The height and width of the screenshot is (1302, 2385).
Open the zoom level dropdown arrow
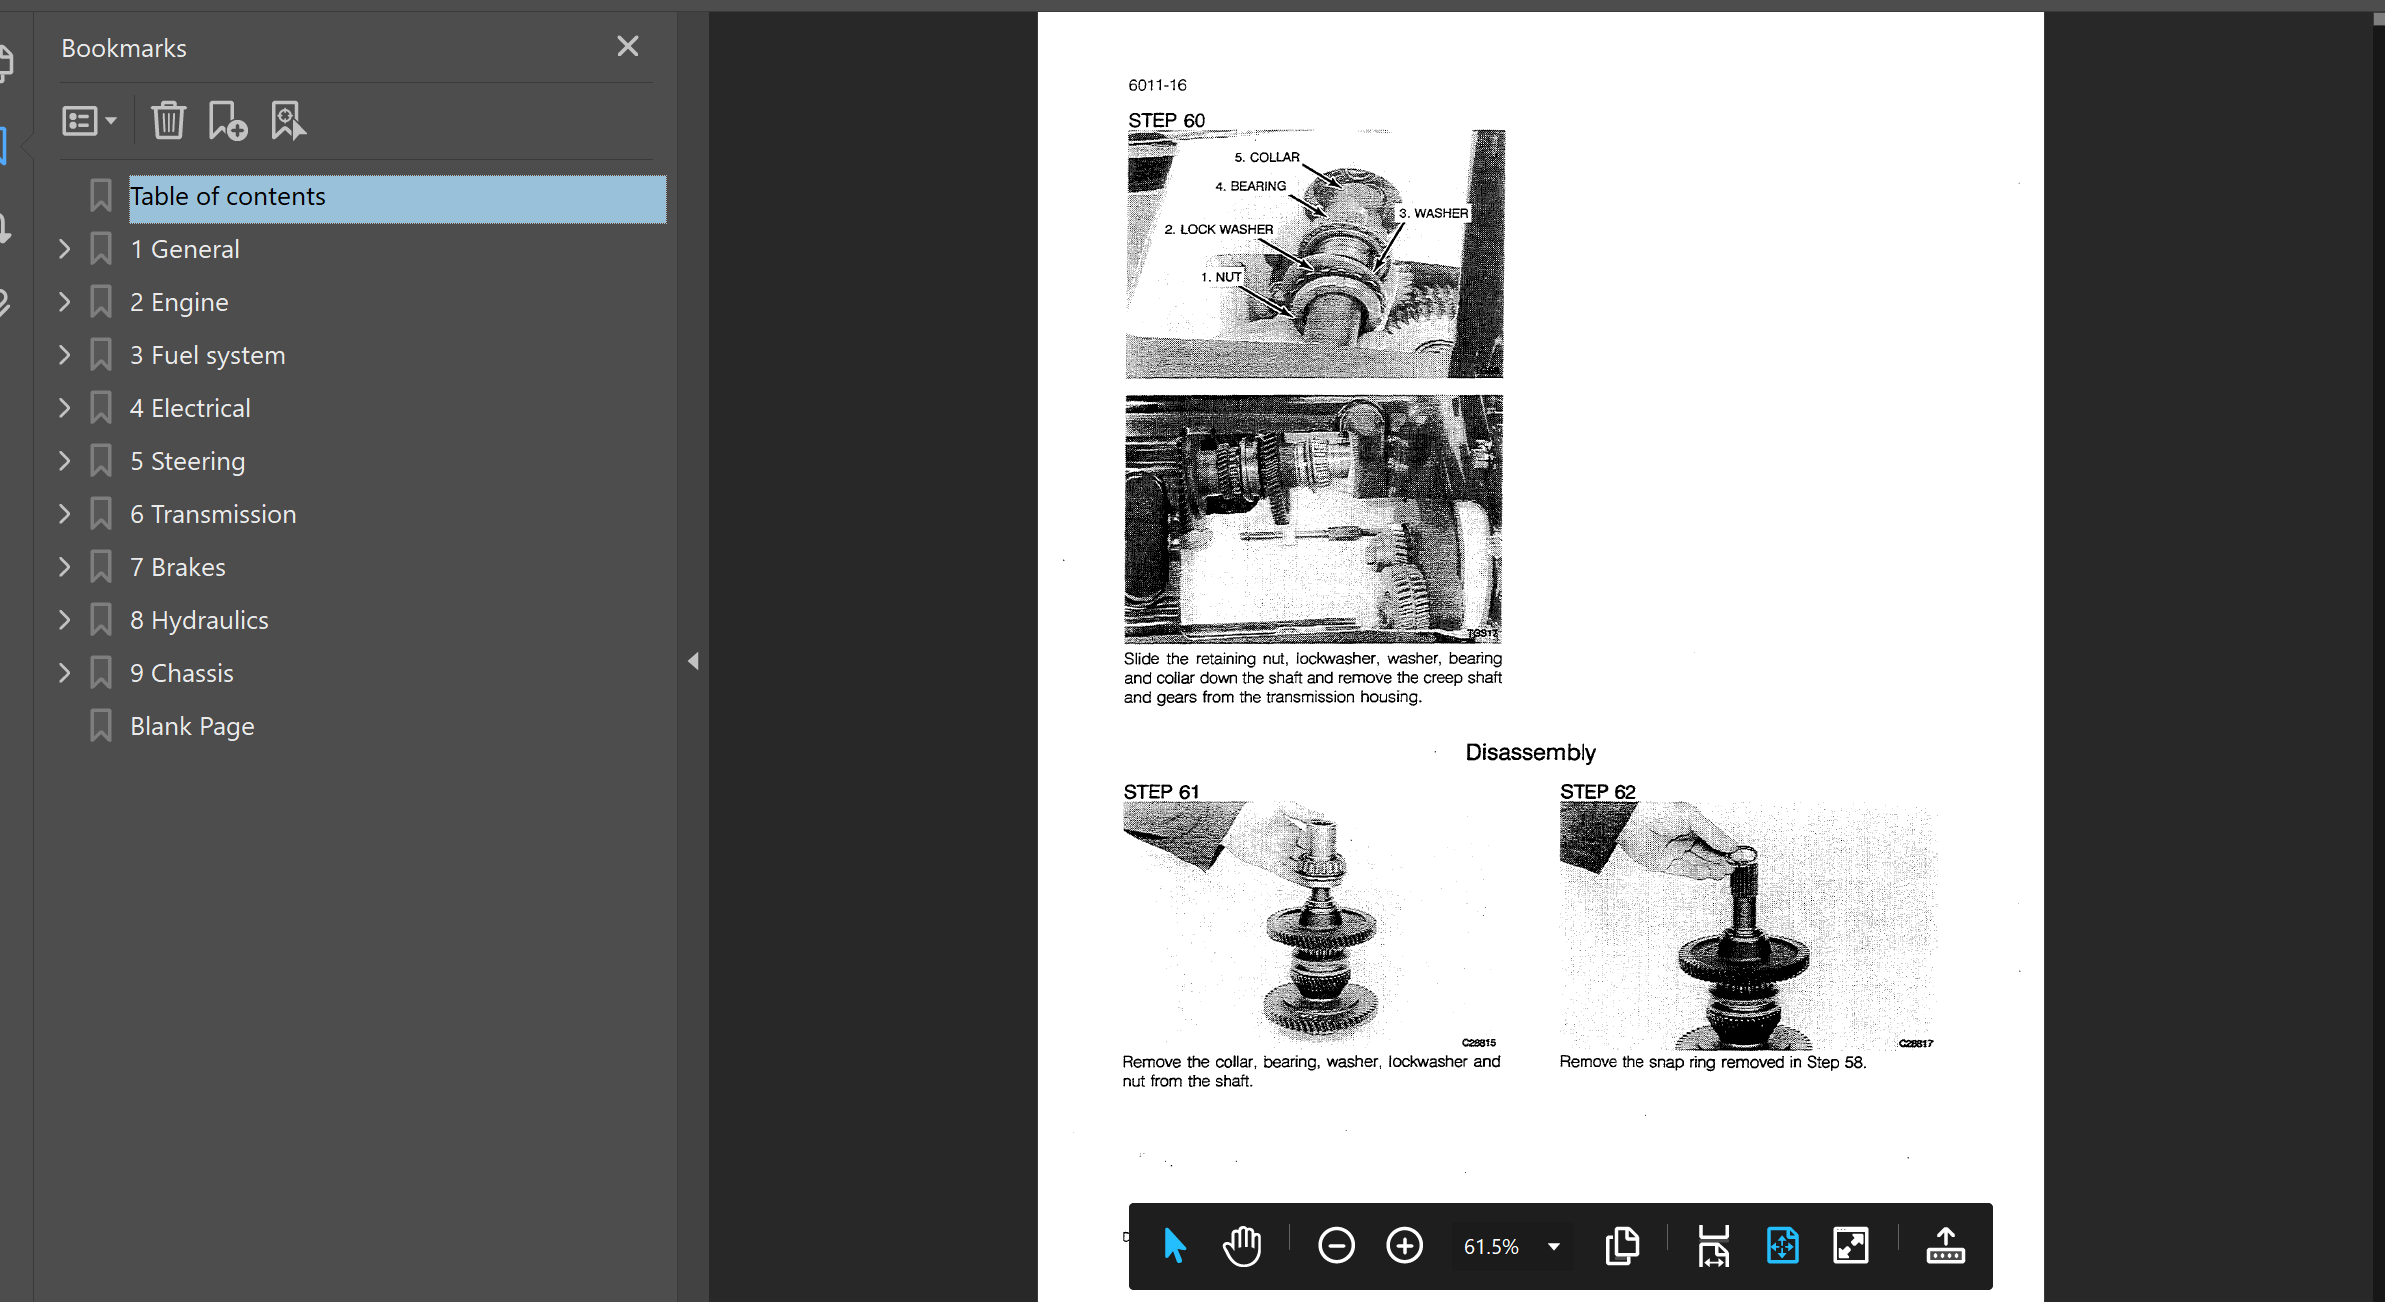pyautogui.click(x=1553, y=1247)
